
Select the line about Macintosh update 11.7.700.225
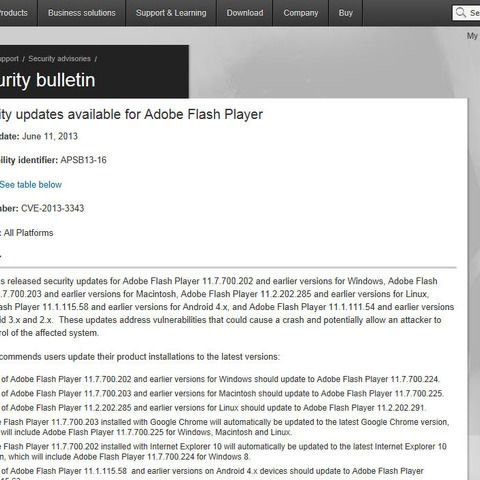pos(222,394)
